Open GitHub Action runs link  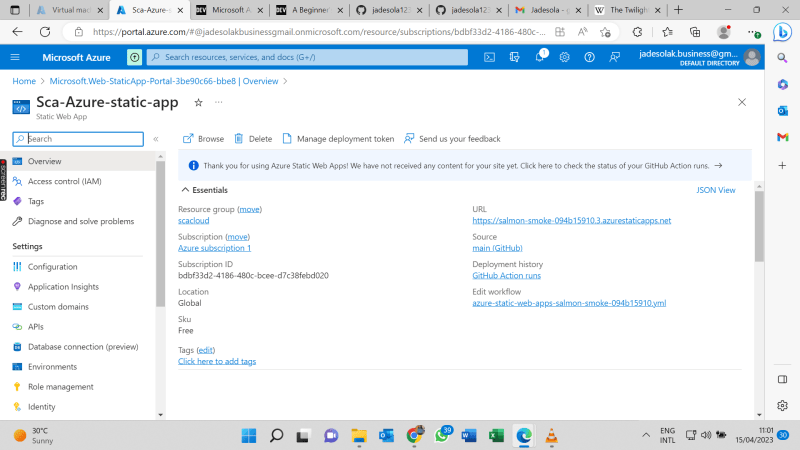click(x=506, y=276)
